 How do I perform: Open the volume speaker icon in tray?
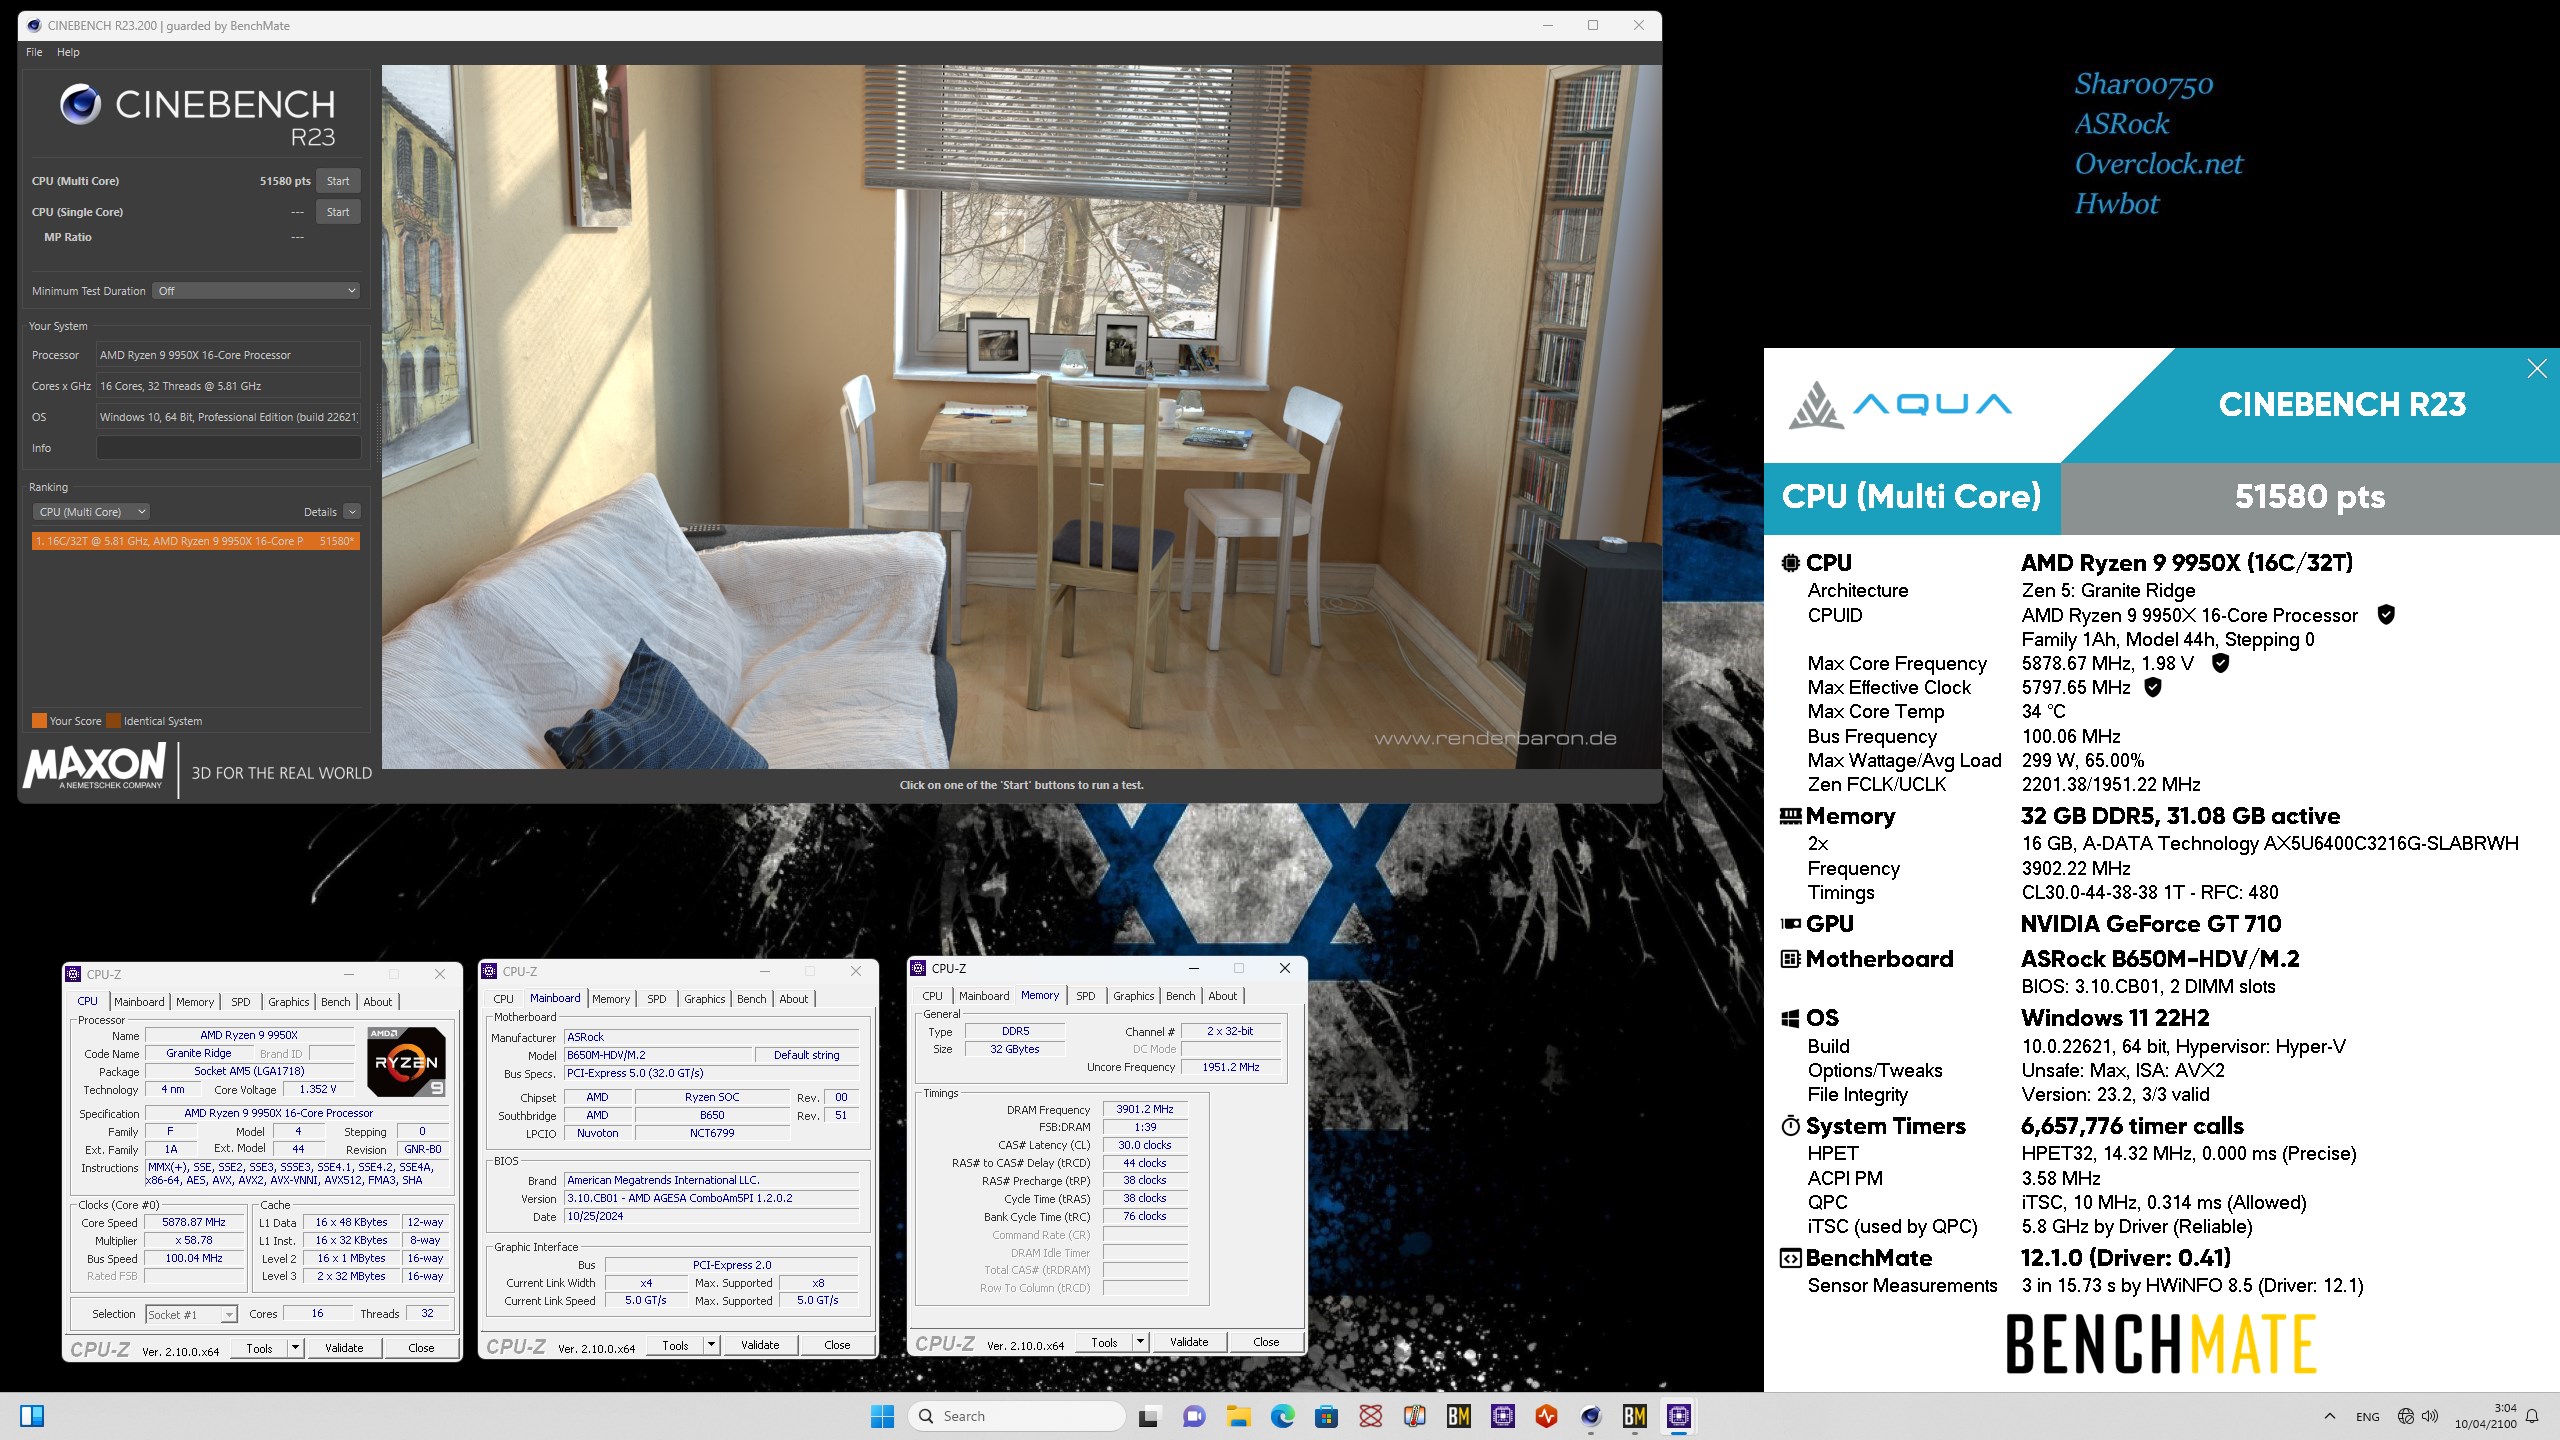[x=2430, y=1416]
